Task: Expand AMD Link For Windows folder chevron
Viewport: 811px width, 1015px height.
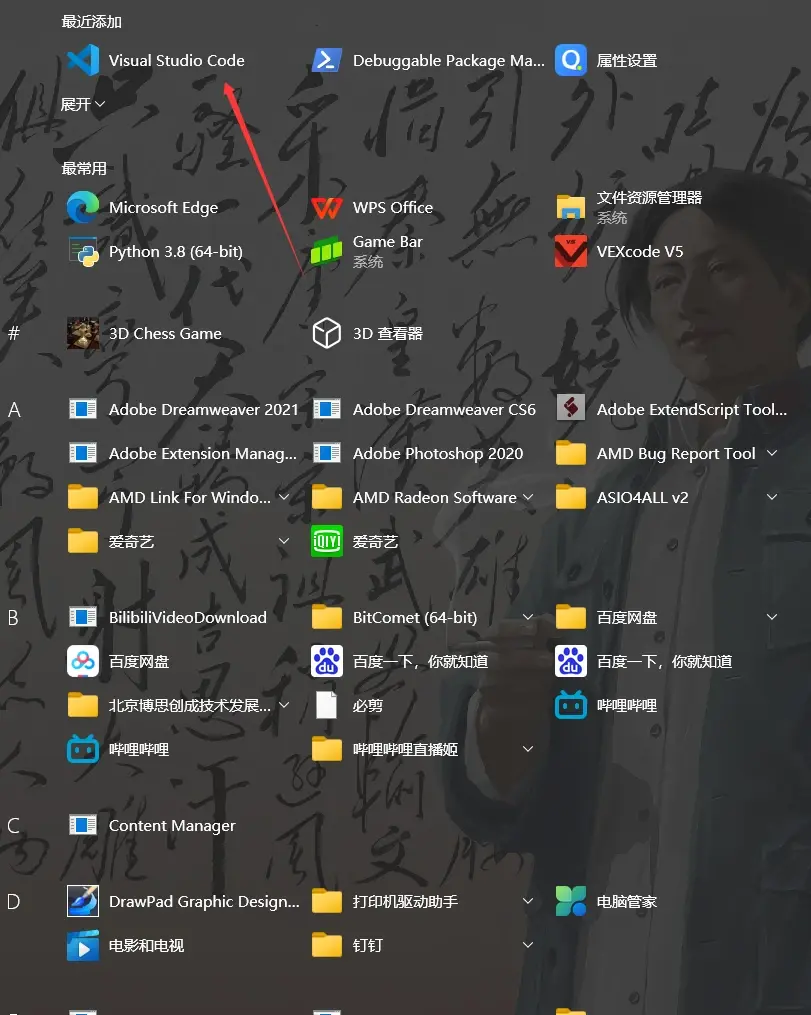Action: pos(283,497)
